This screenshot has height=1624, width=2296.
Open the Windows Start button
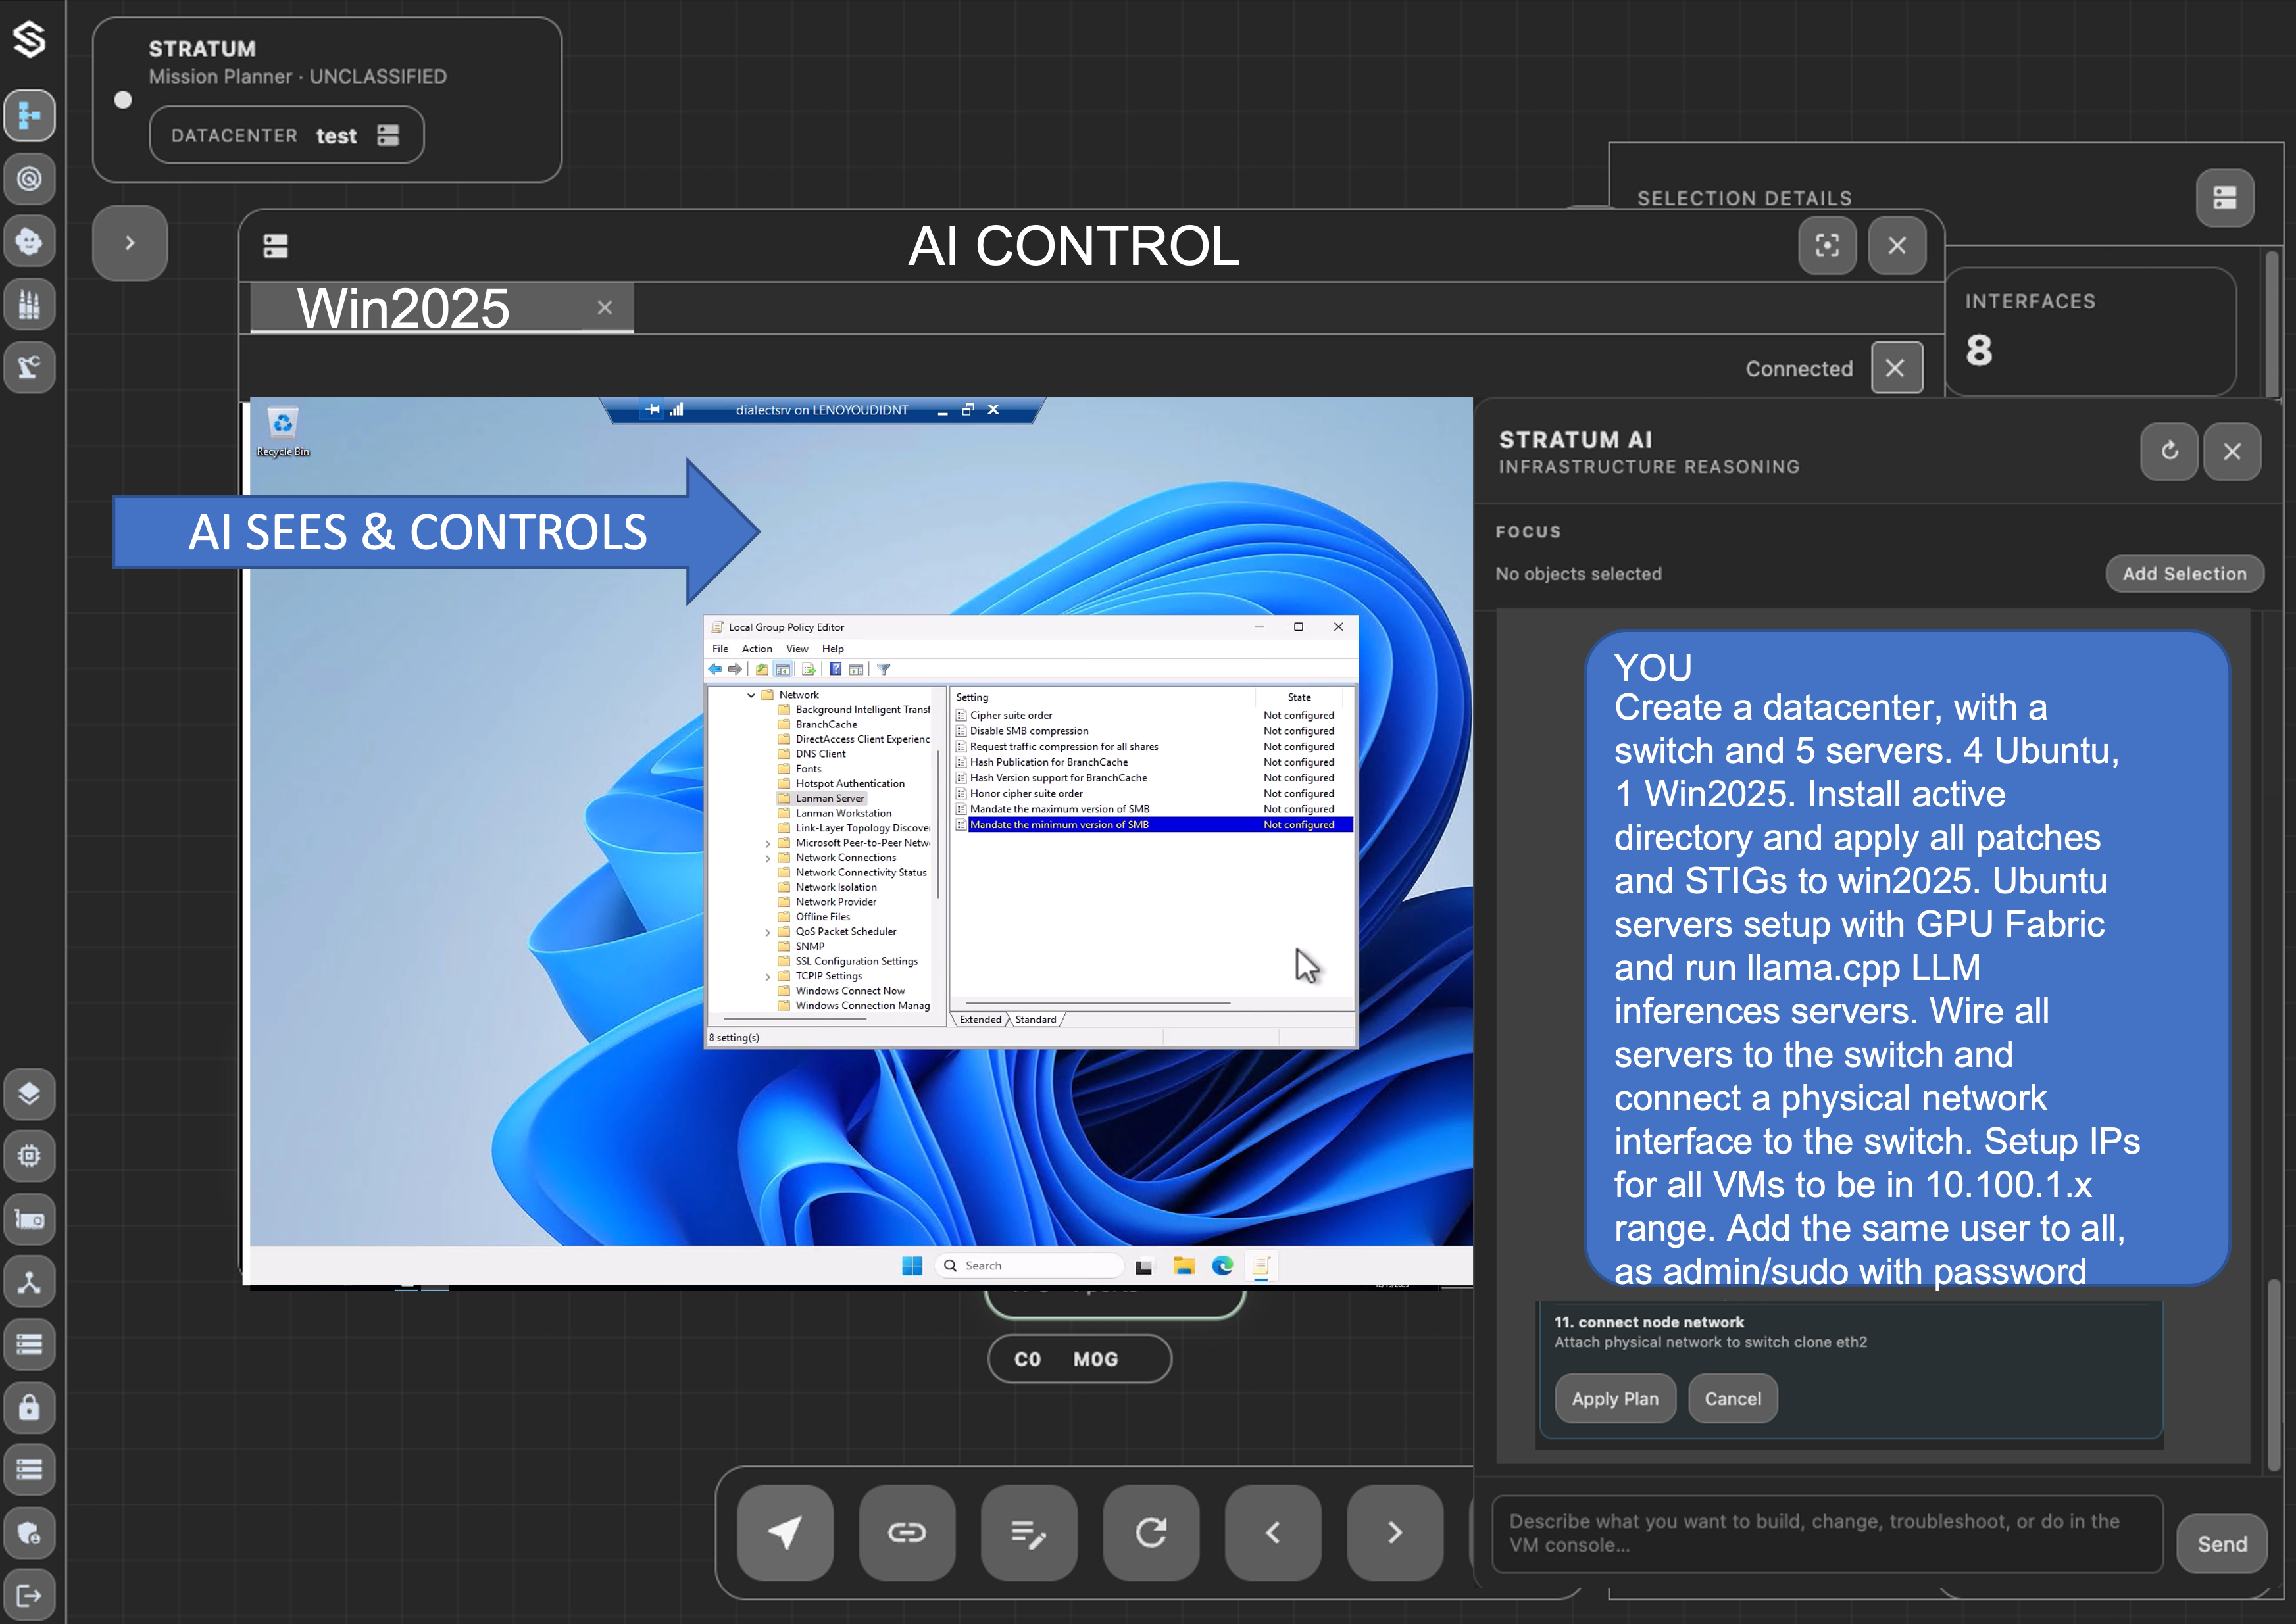click(x=912, y=1266)
